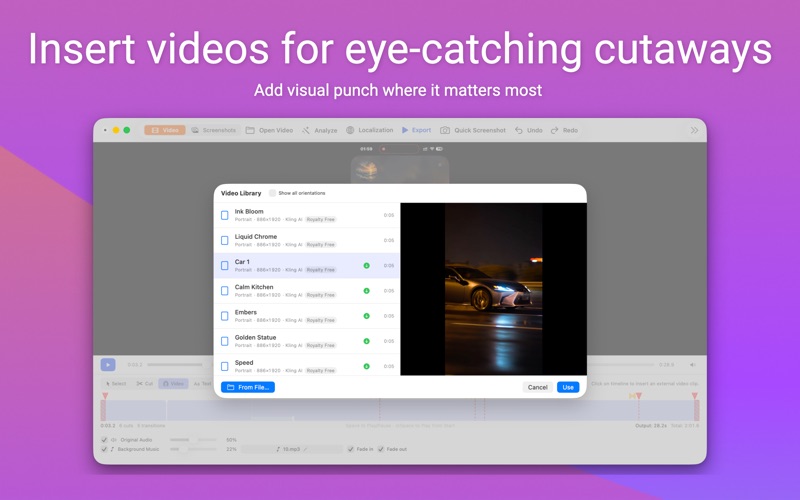Choose a video From File
800x500 pixels.
point(248,387)
